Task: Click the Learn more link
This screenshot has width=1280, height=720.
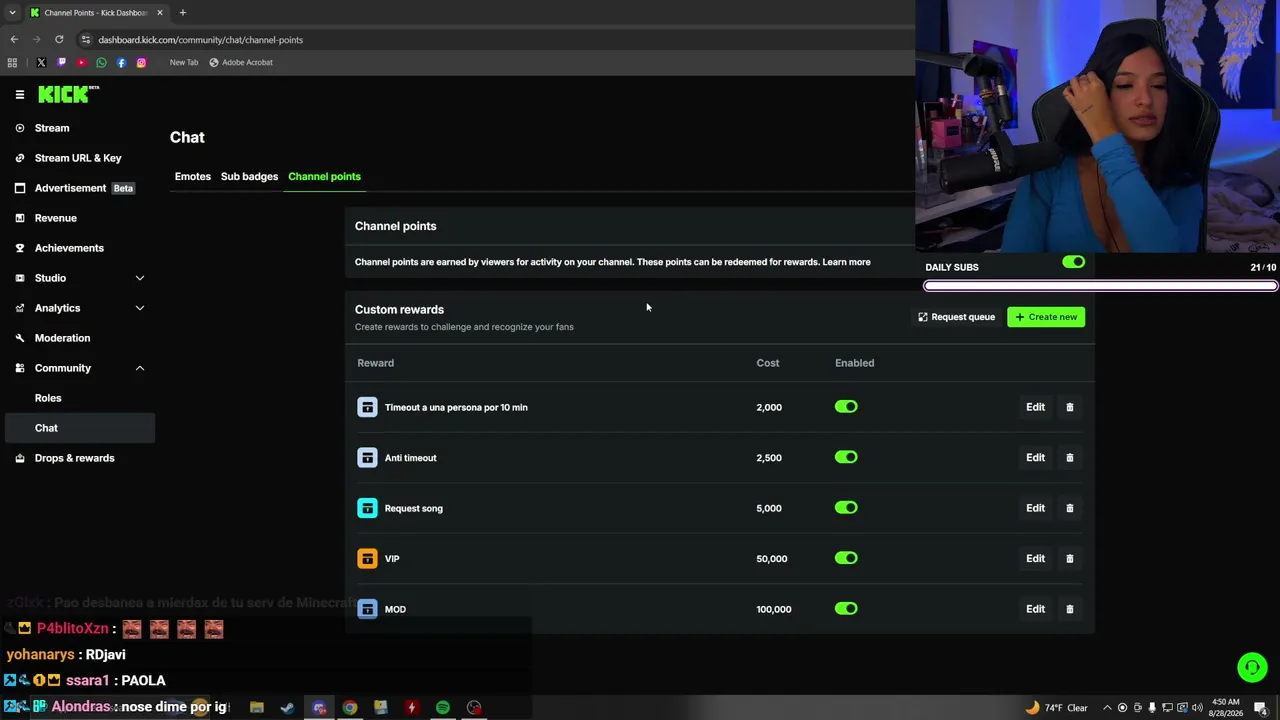Action: 846,262
